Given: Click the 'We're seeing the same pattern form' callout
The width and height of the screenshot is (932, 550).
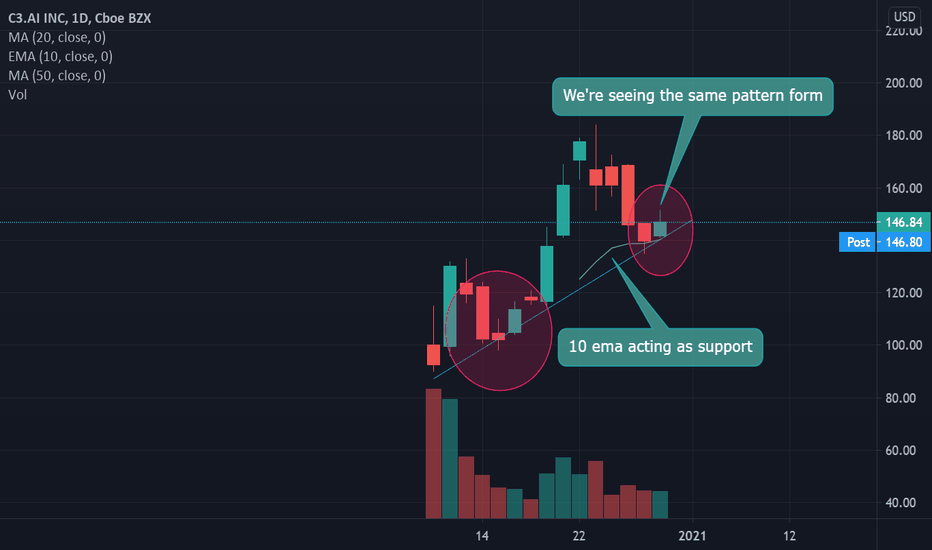Looking at the screenshot, I should click(x=692, y=96).
